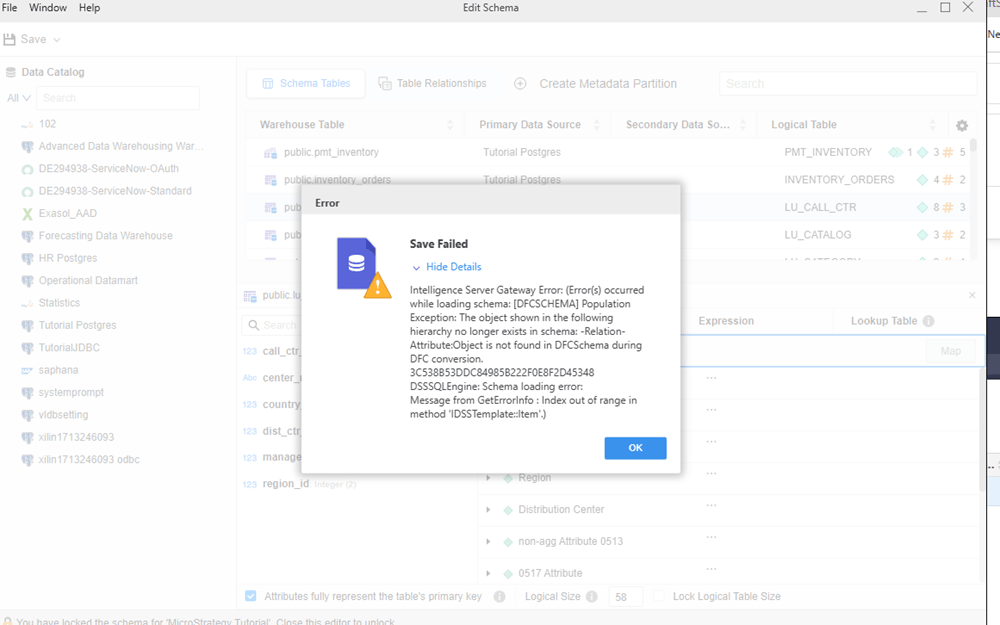Open the File menu
1000x625 pixels.
(x=10, y=8)
